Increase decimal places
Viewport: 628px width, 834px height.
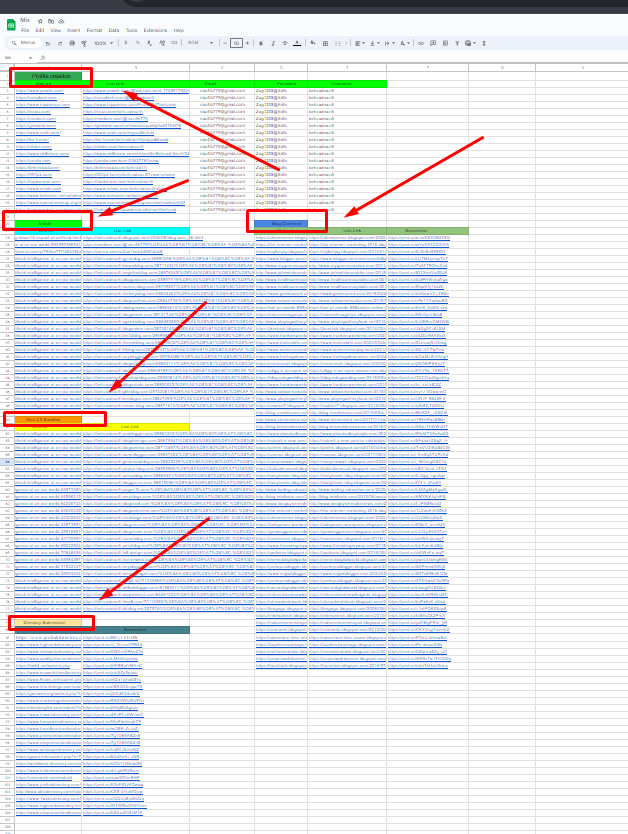tap(162, 43)
